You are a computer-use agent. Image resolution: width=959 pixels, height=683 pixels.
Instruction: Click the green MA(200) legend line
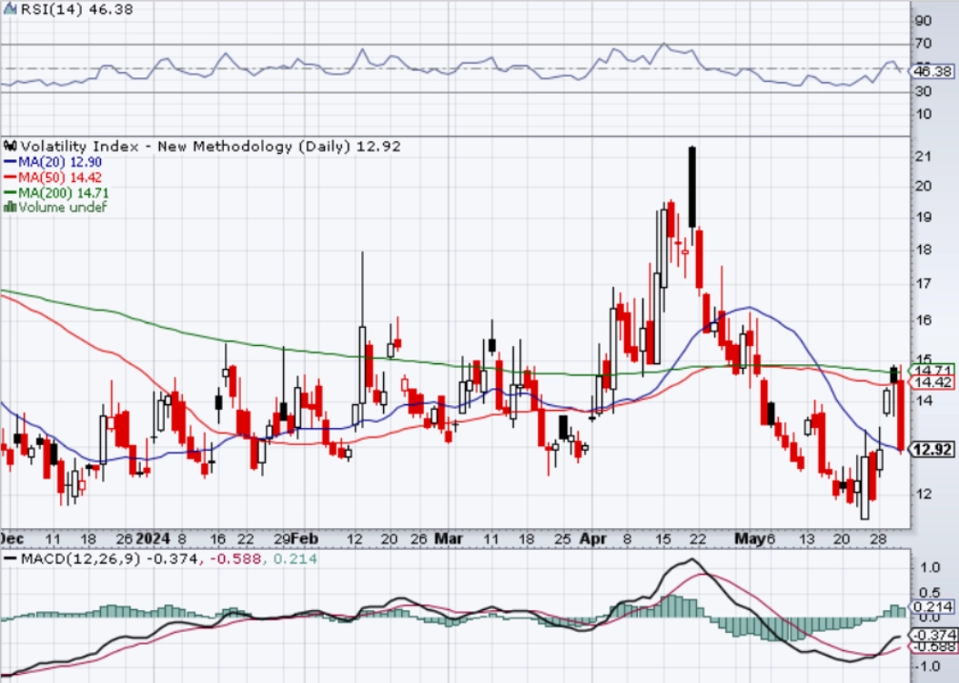[10, 193]
